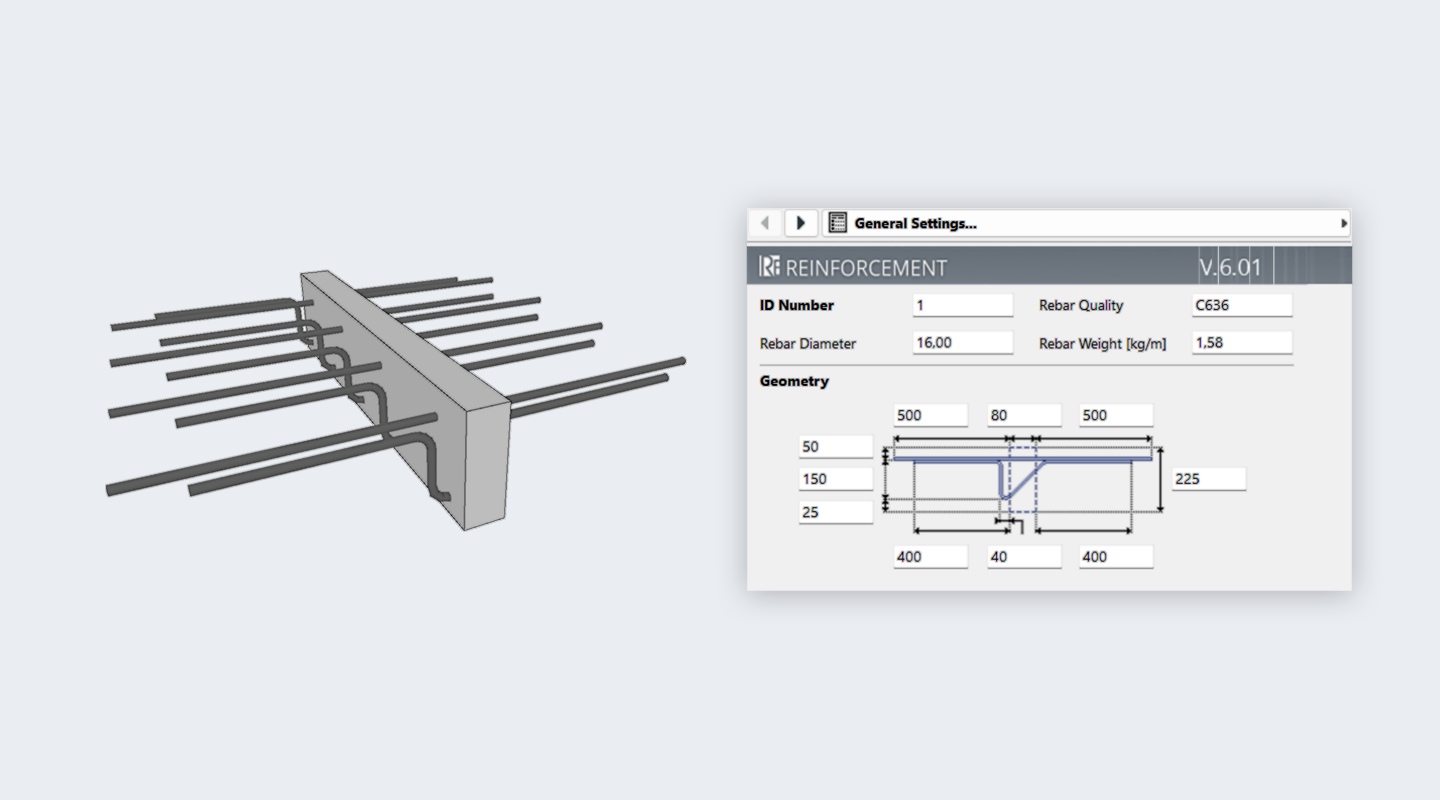Click the 40 geometry field
This screenshot has width=1440, height=800.
point(1024,556)
